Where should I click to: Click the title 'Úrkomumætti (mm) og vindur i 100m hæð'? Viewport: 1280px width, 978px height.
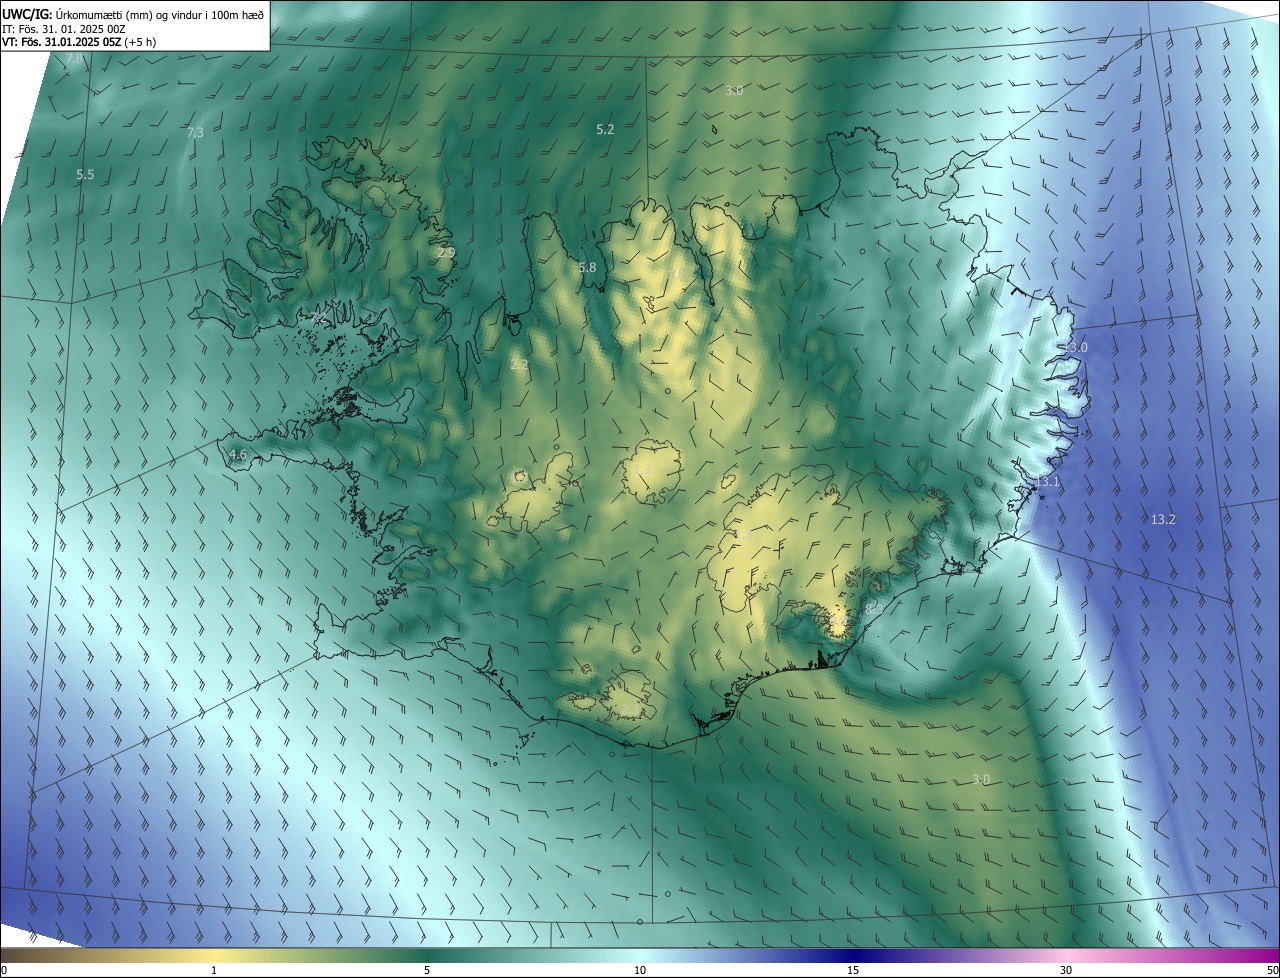click(160, 14)
